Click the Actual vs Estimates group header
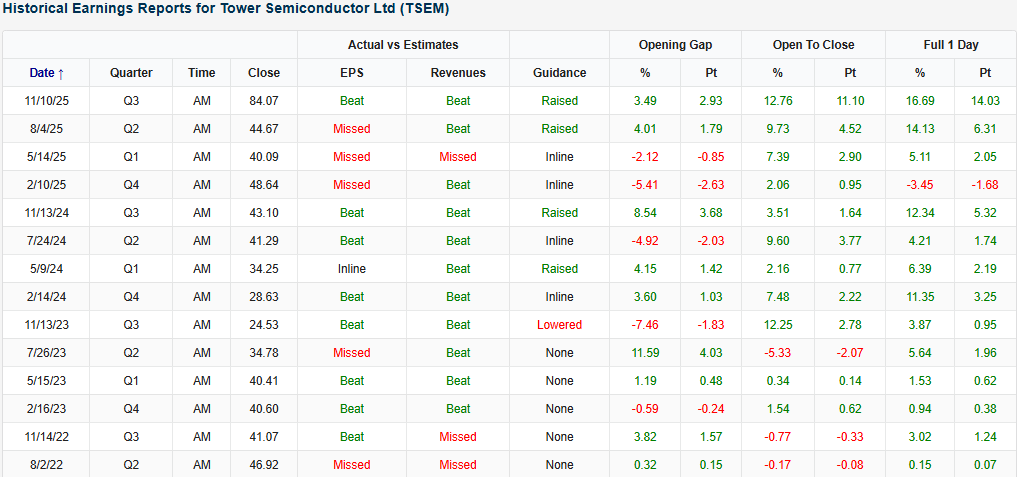This screenshot has width=1017, height=477. click(x=403, y=45)
